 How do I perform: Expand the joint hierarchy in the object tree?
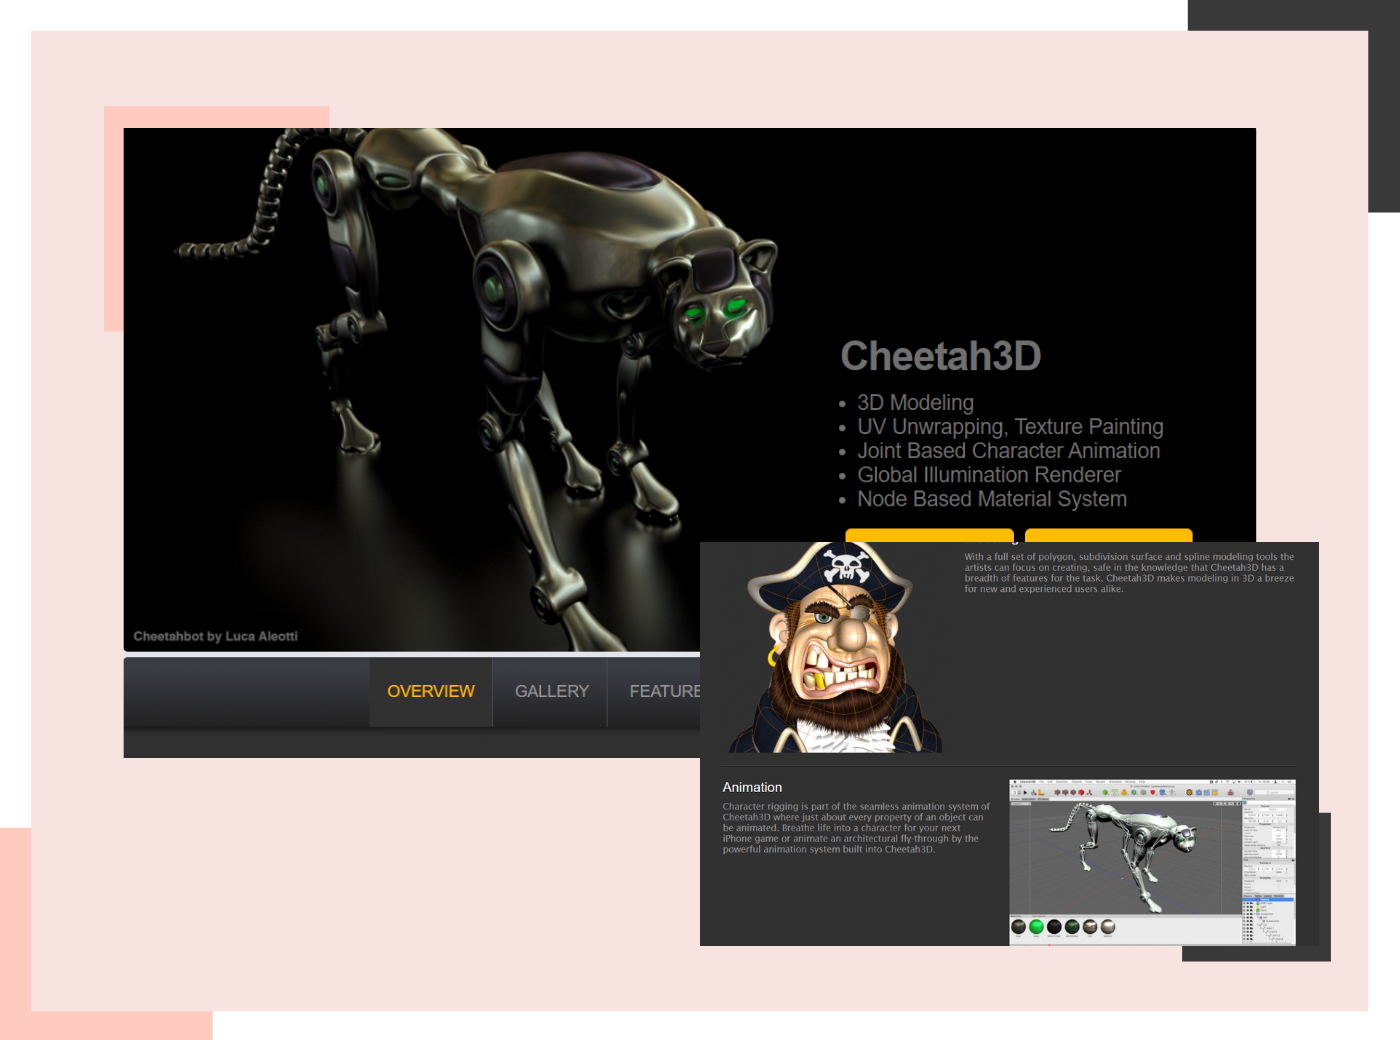click(x=1258, y=924)
